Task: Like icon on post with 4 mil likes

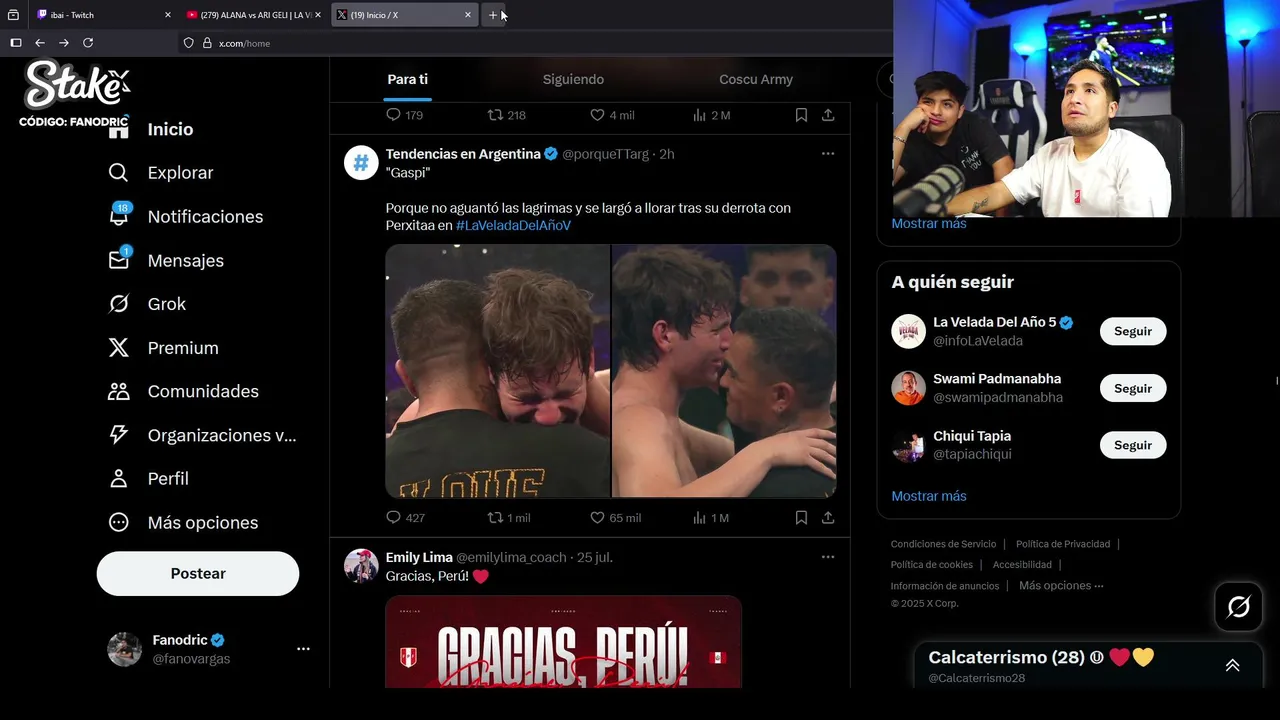Action: pos(597,115)
